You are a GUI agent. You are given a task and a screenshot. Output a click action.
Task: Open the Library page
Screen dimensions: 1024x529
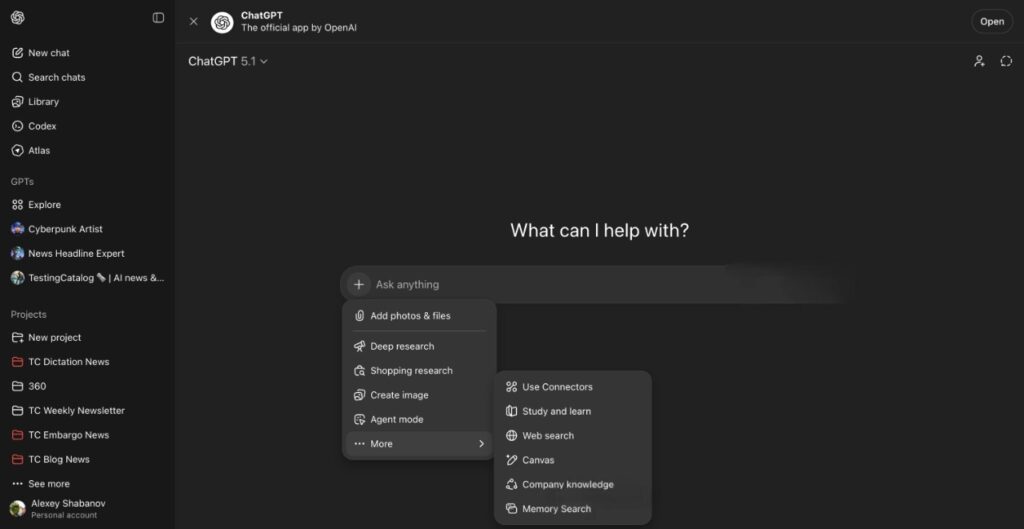click(88, 102)
